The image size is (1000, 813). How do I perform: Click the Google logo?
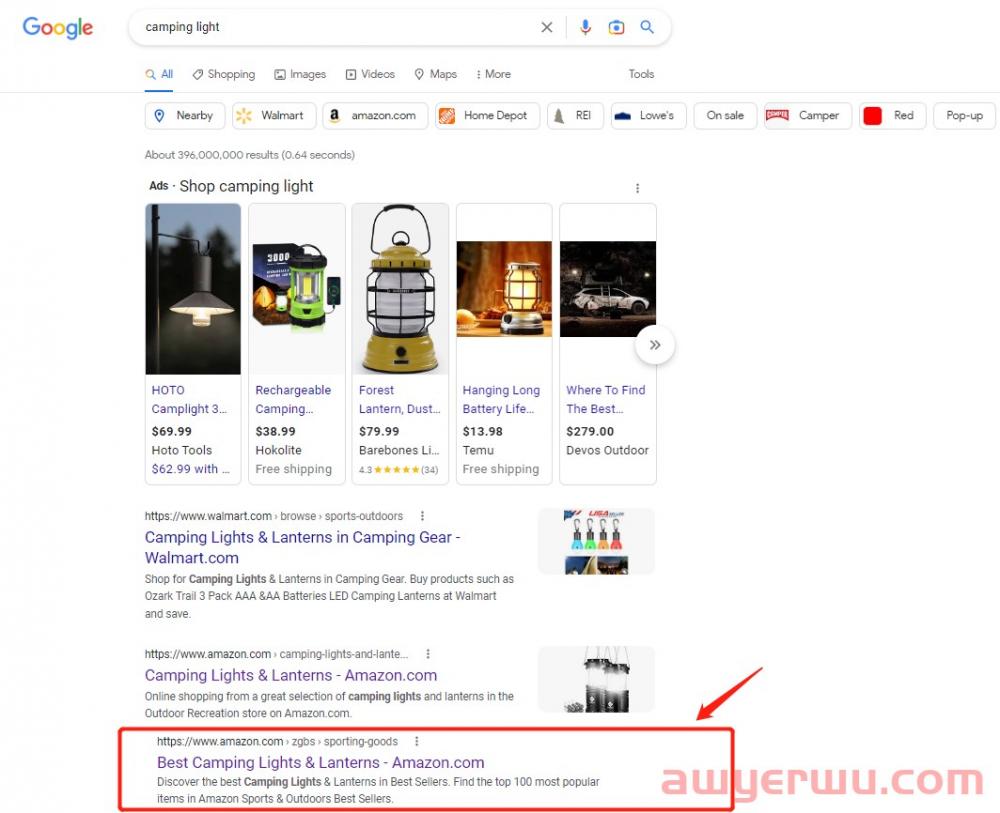point(58,28)
